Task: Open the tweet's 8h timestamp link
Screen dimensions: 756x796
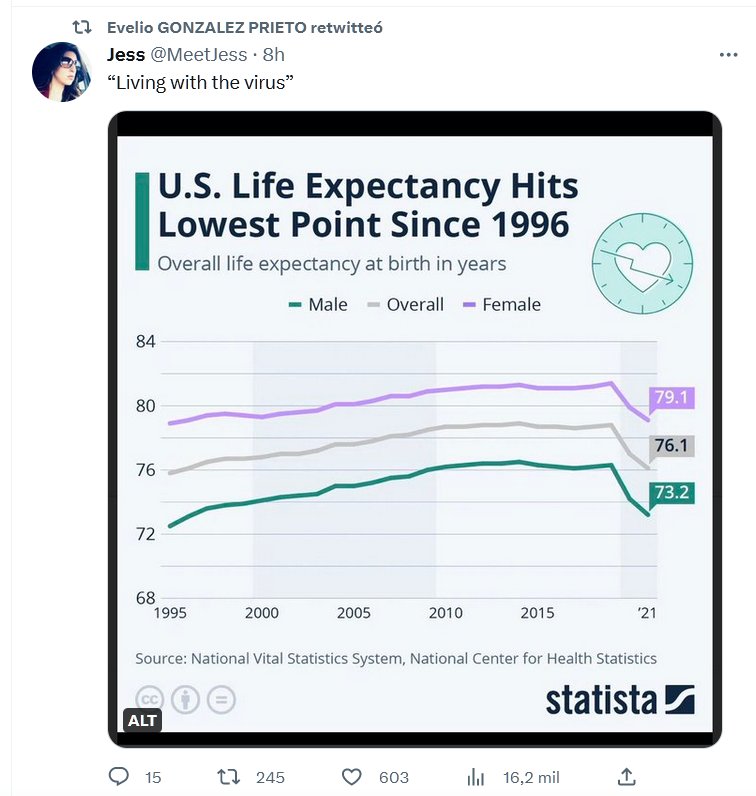Action: click(x=273, y=54)
